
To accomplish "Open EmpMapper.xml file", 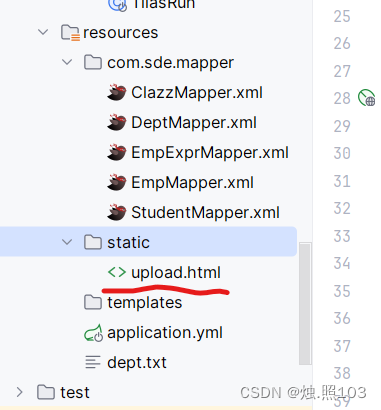I will [192, 183].
